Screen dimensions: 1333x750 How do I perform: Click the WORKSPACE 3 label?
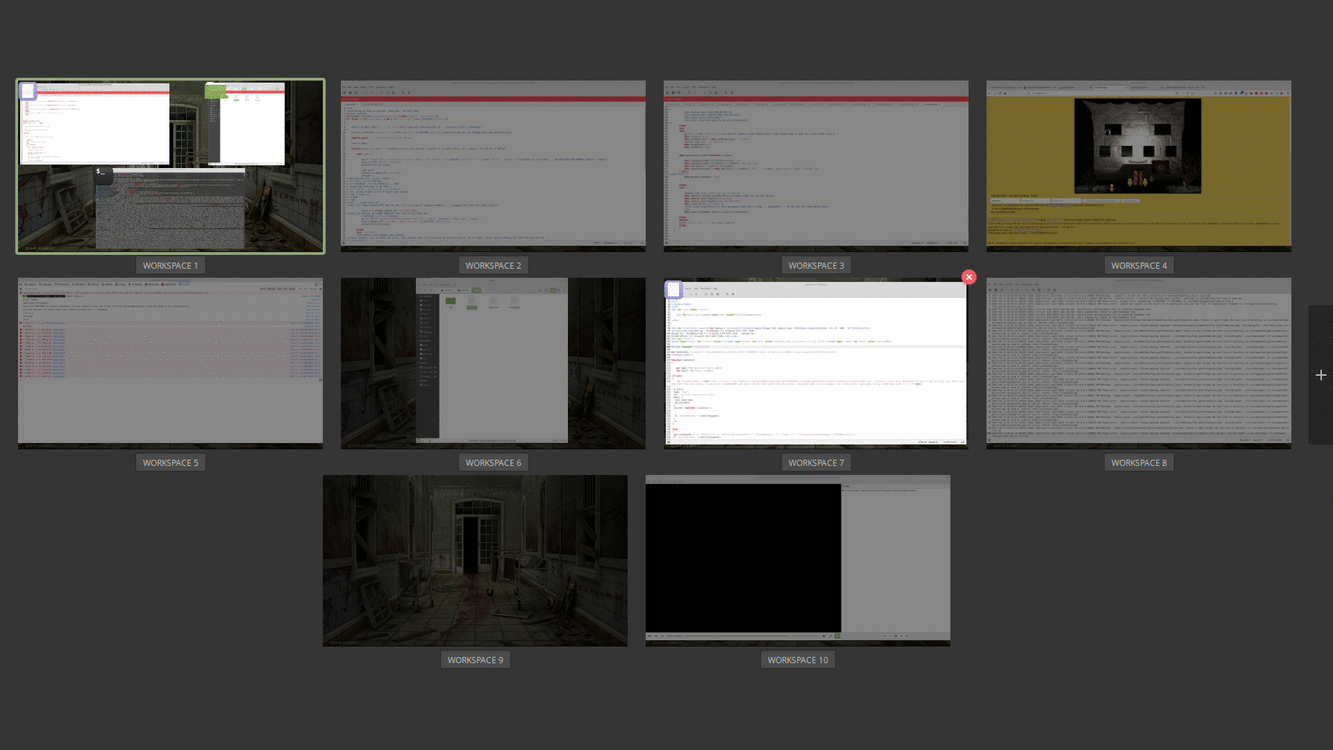pos(816,264)
